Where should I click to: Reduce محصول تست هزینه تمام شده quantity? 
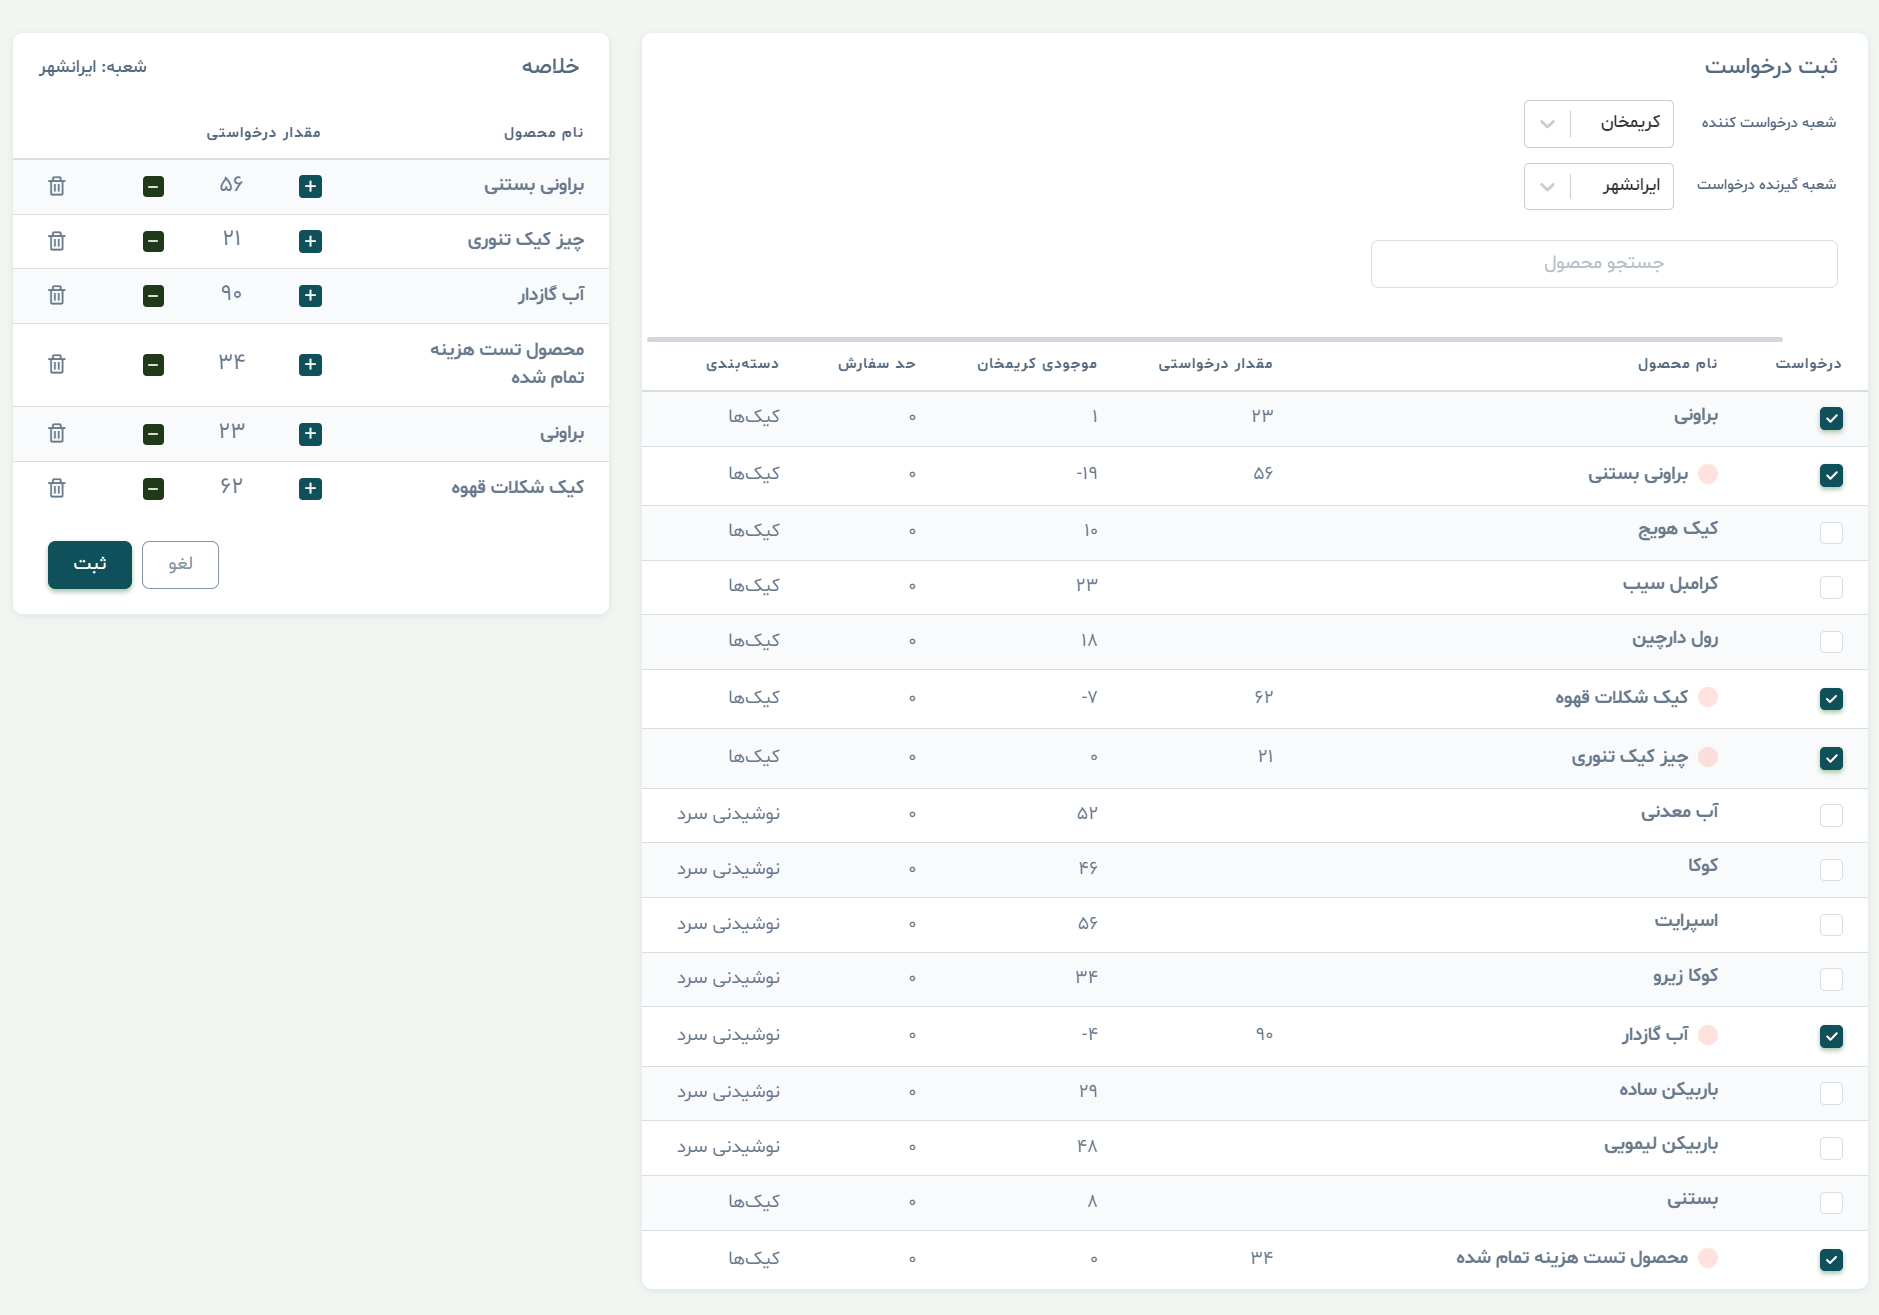[153, 364]
